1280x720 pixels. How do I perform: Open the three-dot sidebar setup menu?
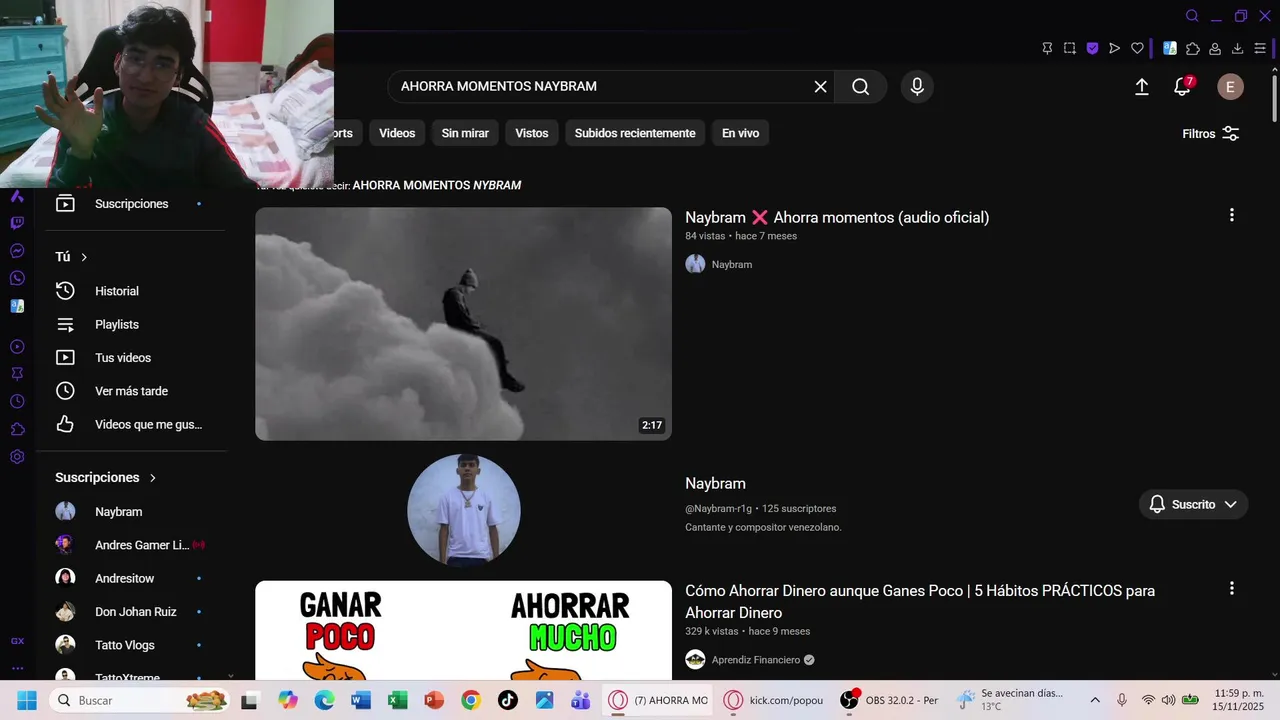pos(17,668)
